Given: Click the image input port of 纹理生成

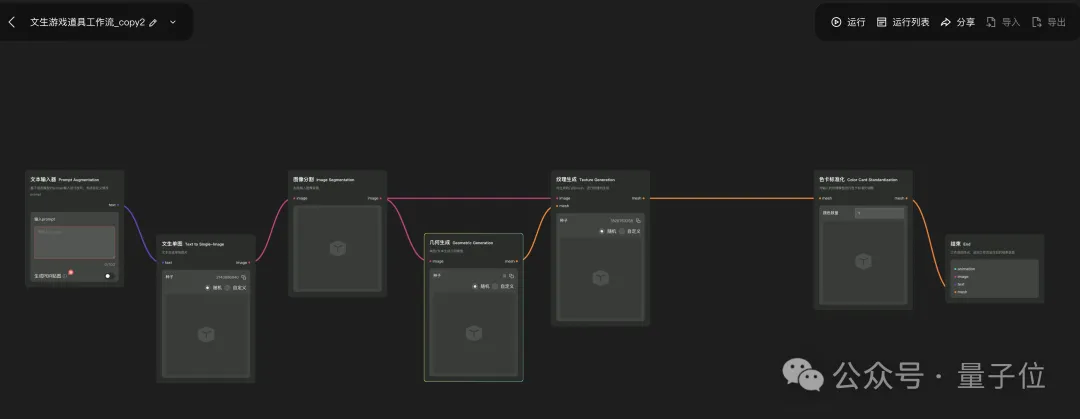Looking at the screenshot, I should pyautogui.click(x=557, y=198).
